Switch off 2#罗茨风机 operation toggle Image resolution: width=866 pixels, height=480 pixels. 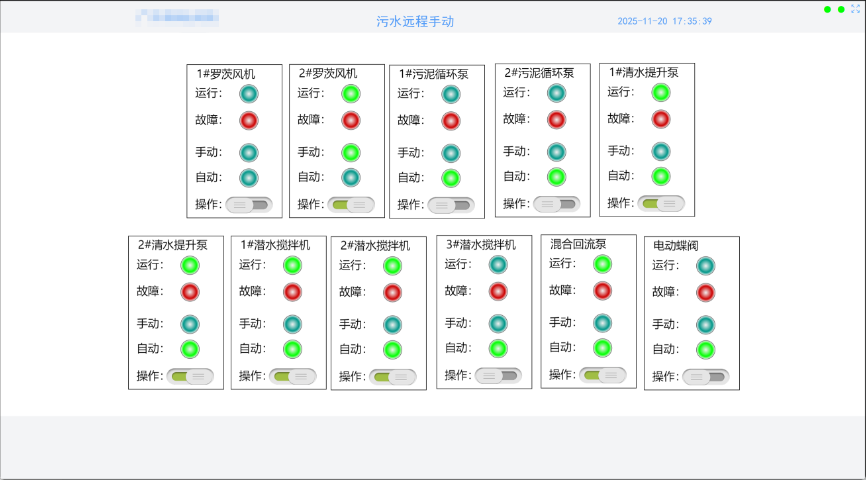coord(351,205)
